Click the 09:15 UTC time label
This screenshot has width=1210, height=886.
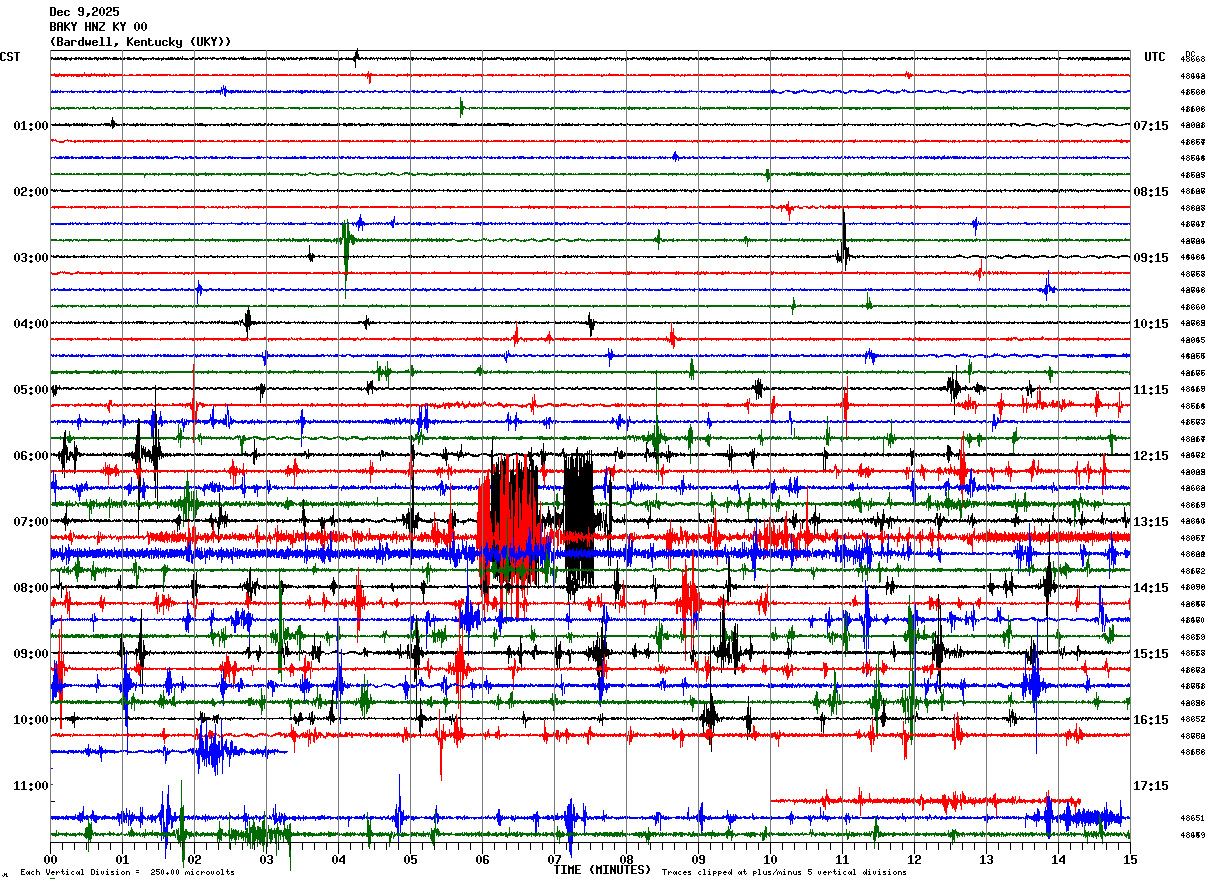(x=1151, y=258)
